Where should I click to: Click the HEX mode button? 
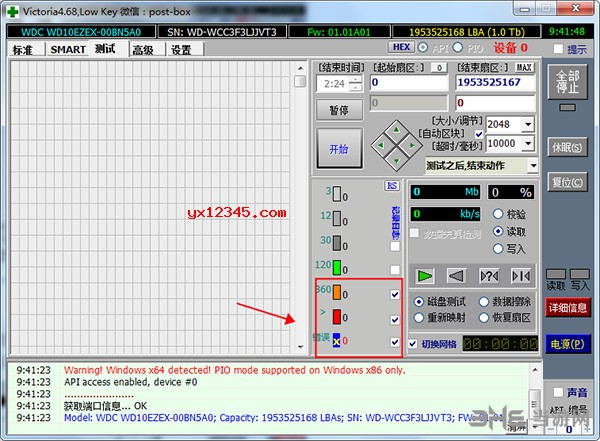click(x=401, y=47)
